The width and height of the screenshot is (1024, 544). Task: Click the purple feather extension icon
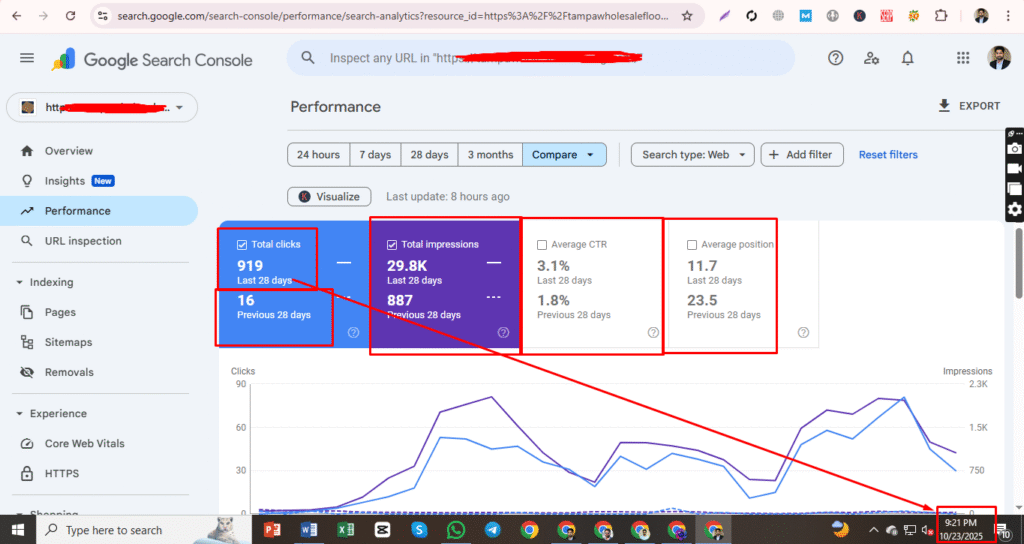(x=724, y=16)
